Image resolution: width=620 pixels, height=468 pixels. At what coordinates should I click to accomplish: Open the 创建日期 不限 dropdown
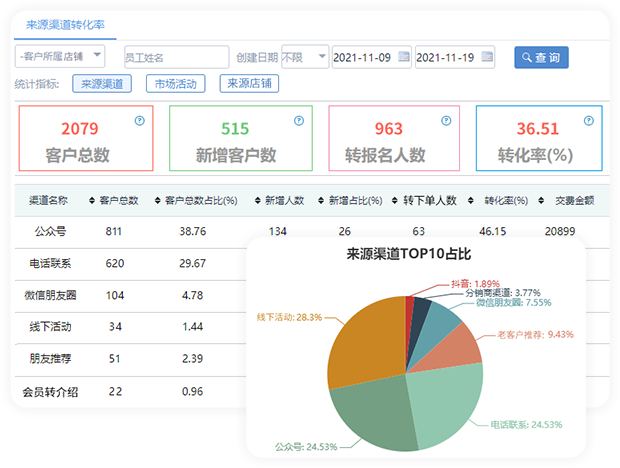point(304,57)
